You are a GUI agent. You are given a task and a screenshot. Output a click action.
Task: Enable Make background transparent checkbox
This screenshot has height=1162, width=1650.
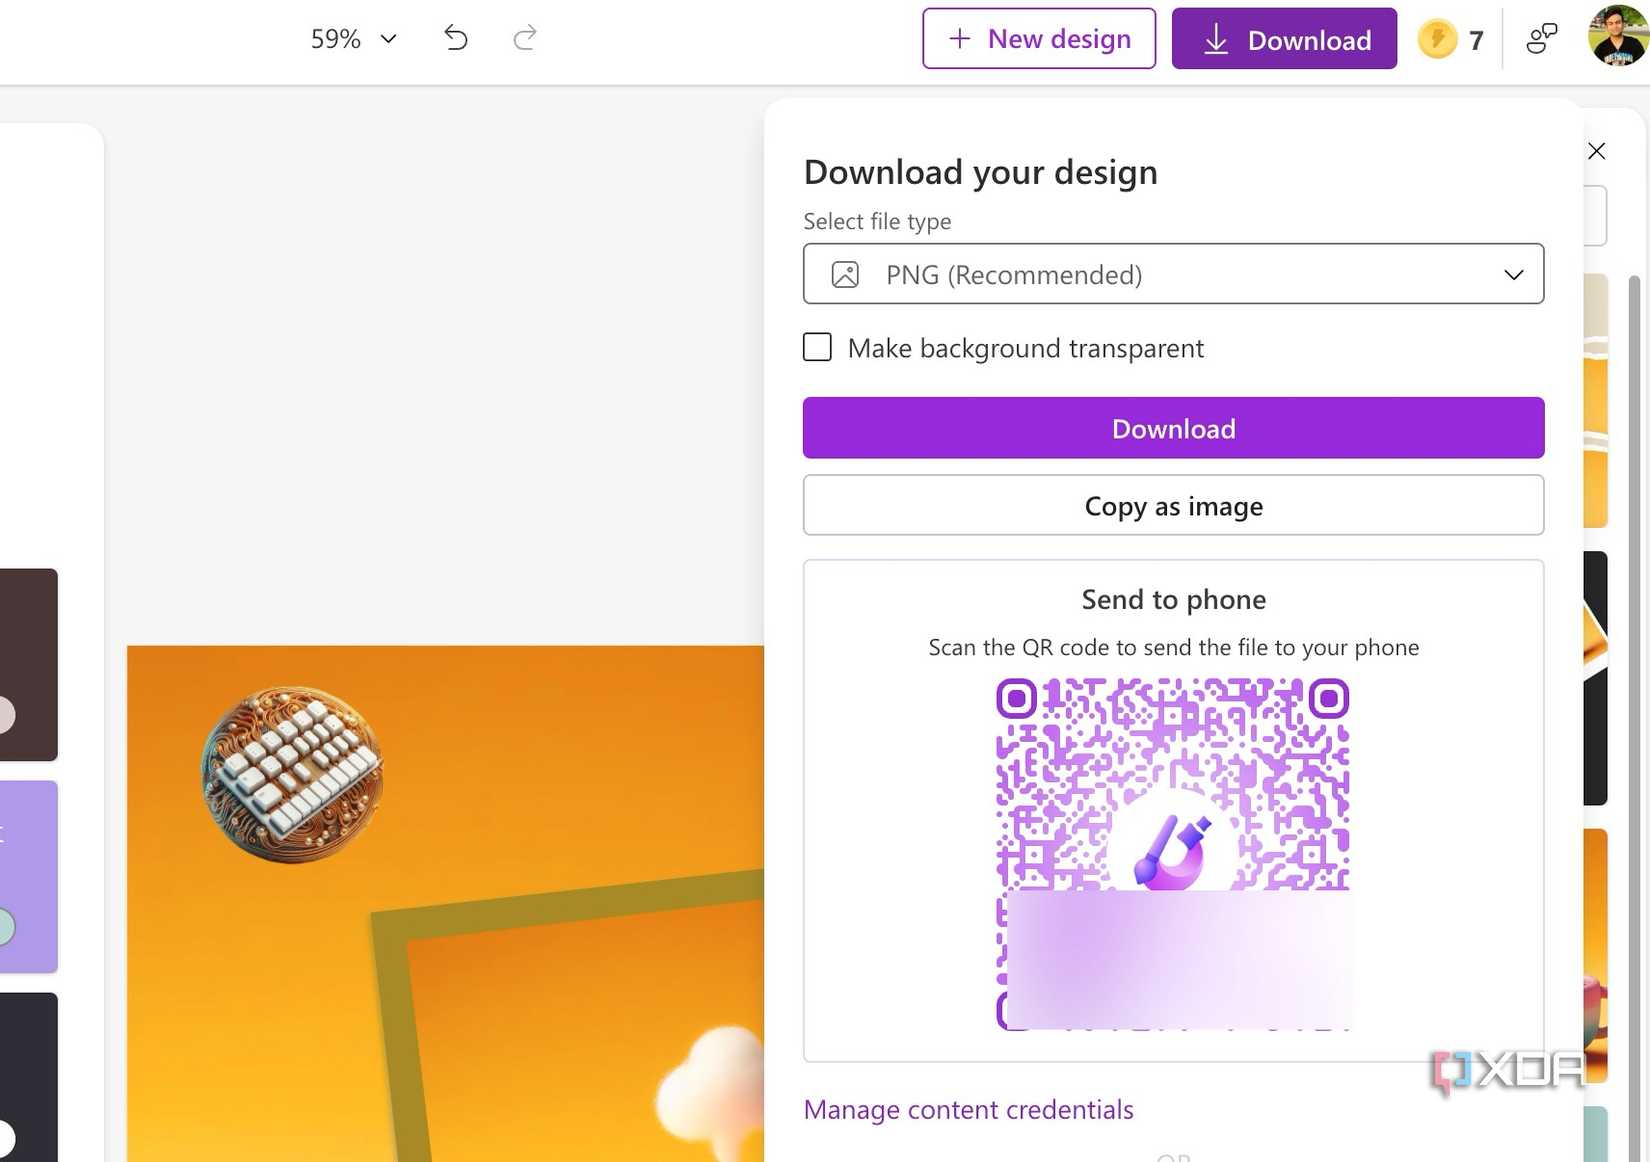click(x=817, y=347)
